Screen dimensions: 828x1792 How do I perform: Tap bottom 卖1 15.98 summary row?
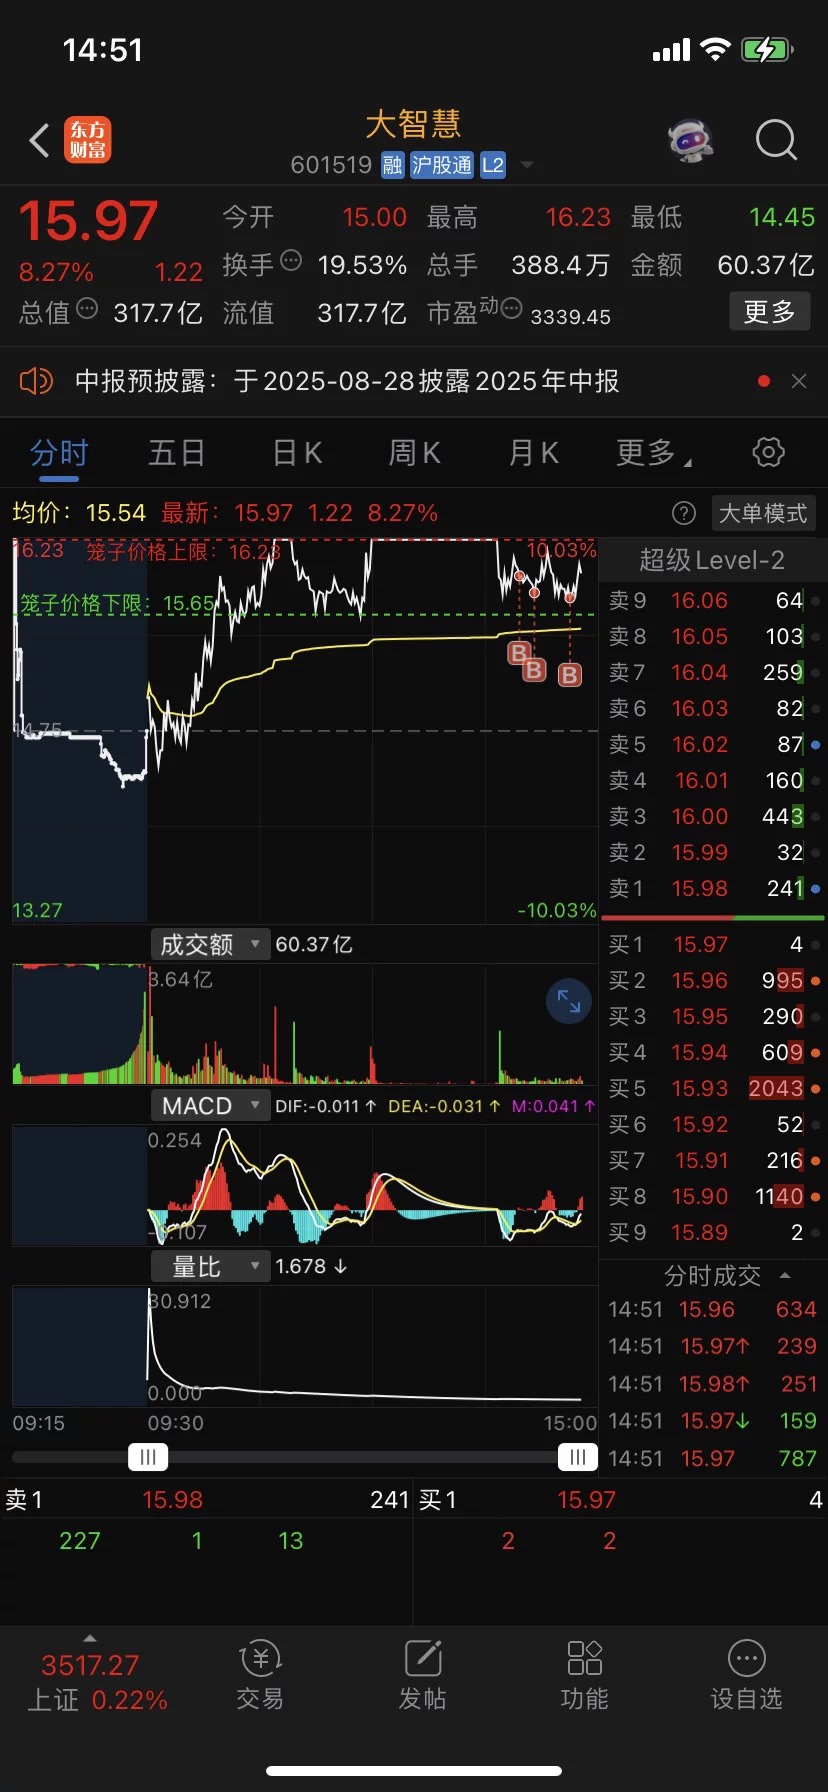(x=207, y=1500)
